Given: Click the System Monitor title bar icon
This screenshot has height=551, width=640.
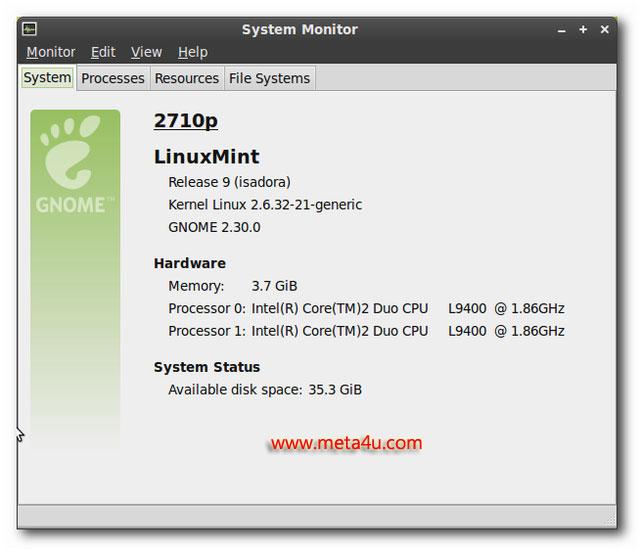Looking at the screenshot, I should (29, 29).
